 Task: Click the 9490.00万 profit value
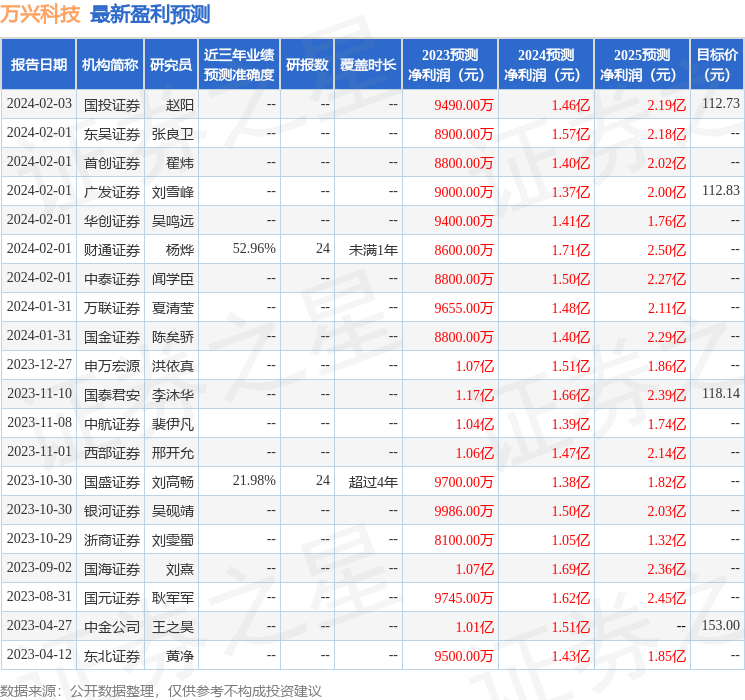(x=464, y=105)
